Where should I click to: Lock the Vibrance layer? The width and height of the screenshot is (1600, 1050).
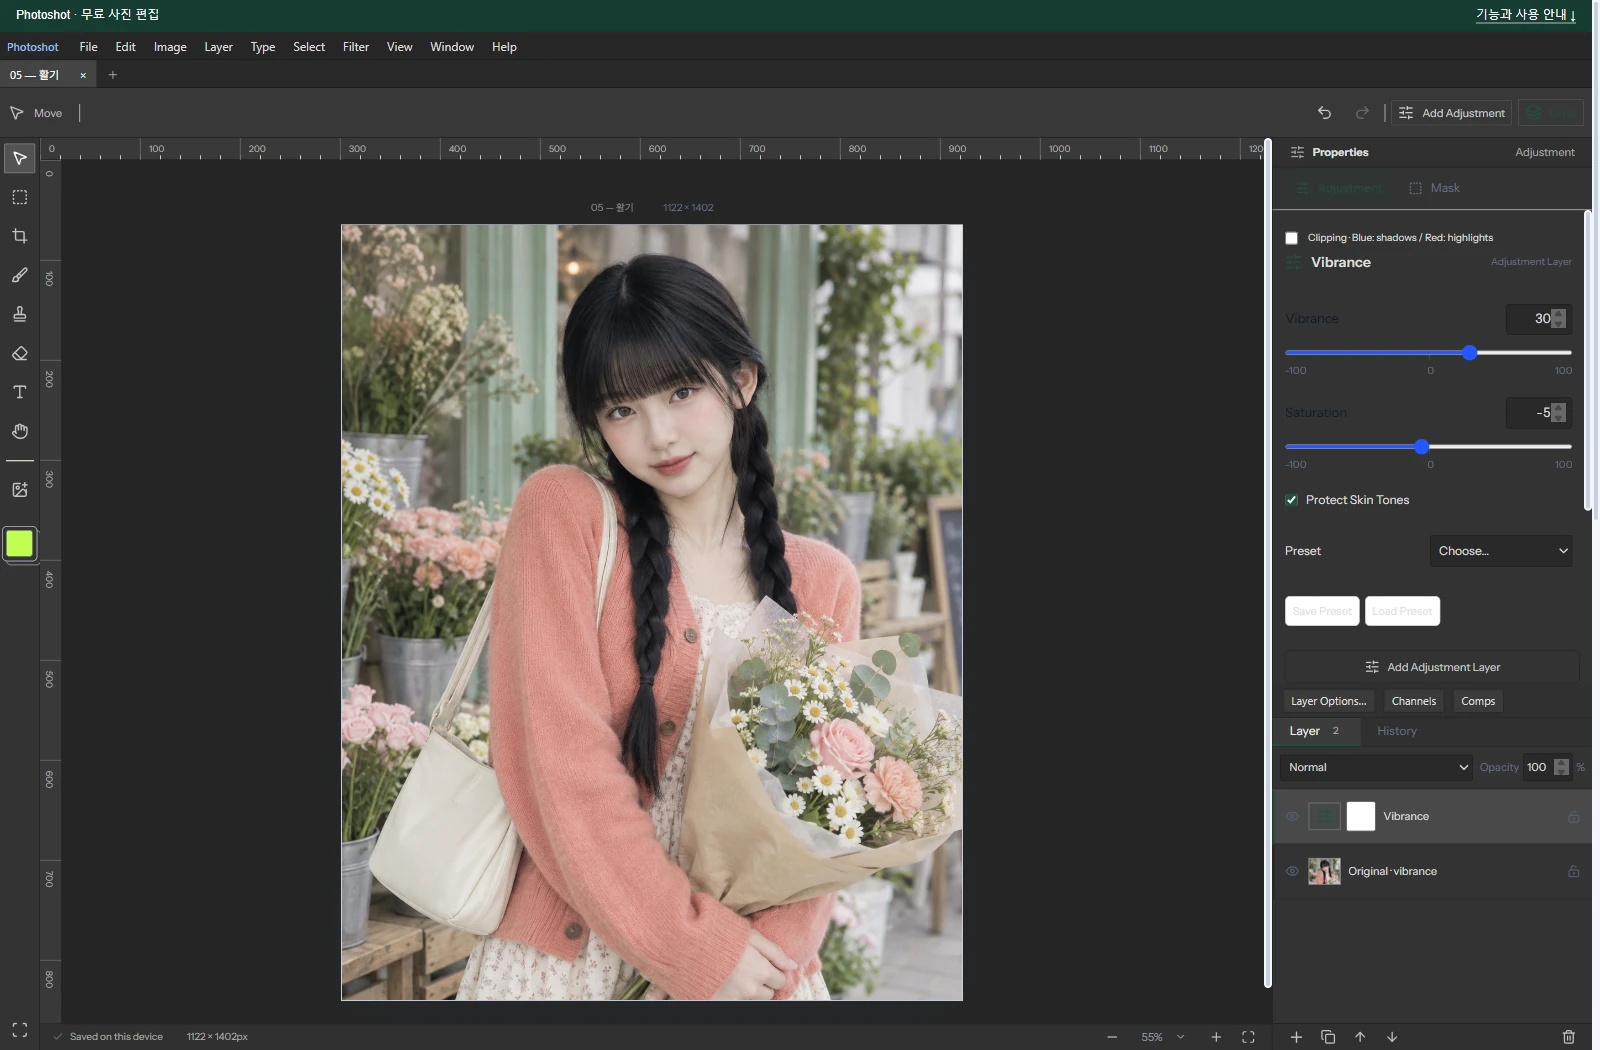click(1573, 817)
